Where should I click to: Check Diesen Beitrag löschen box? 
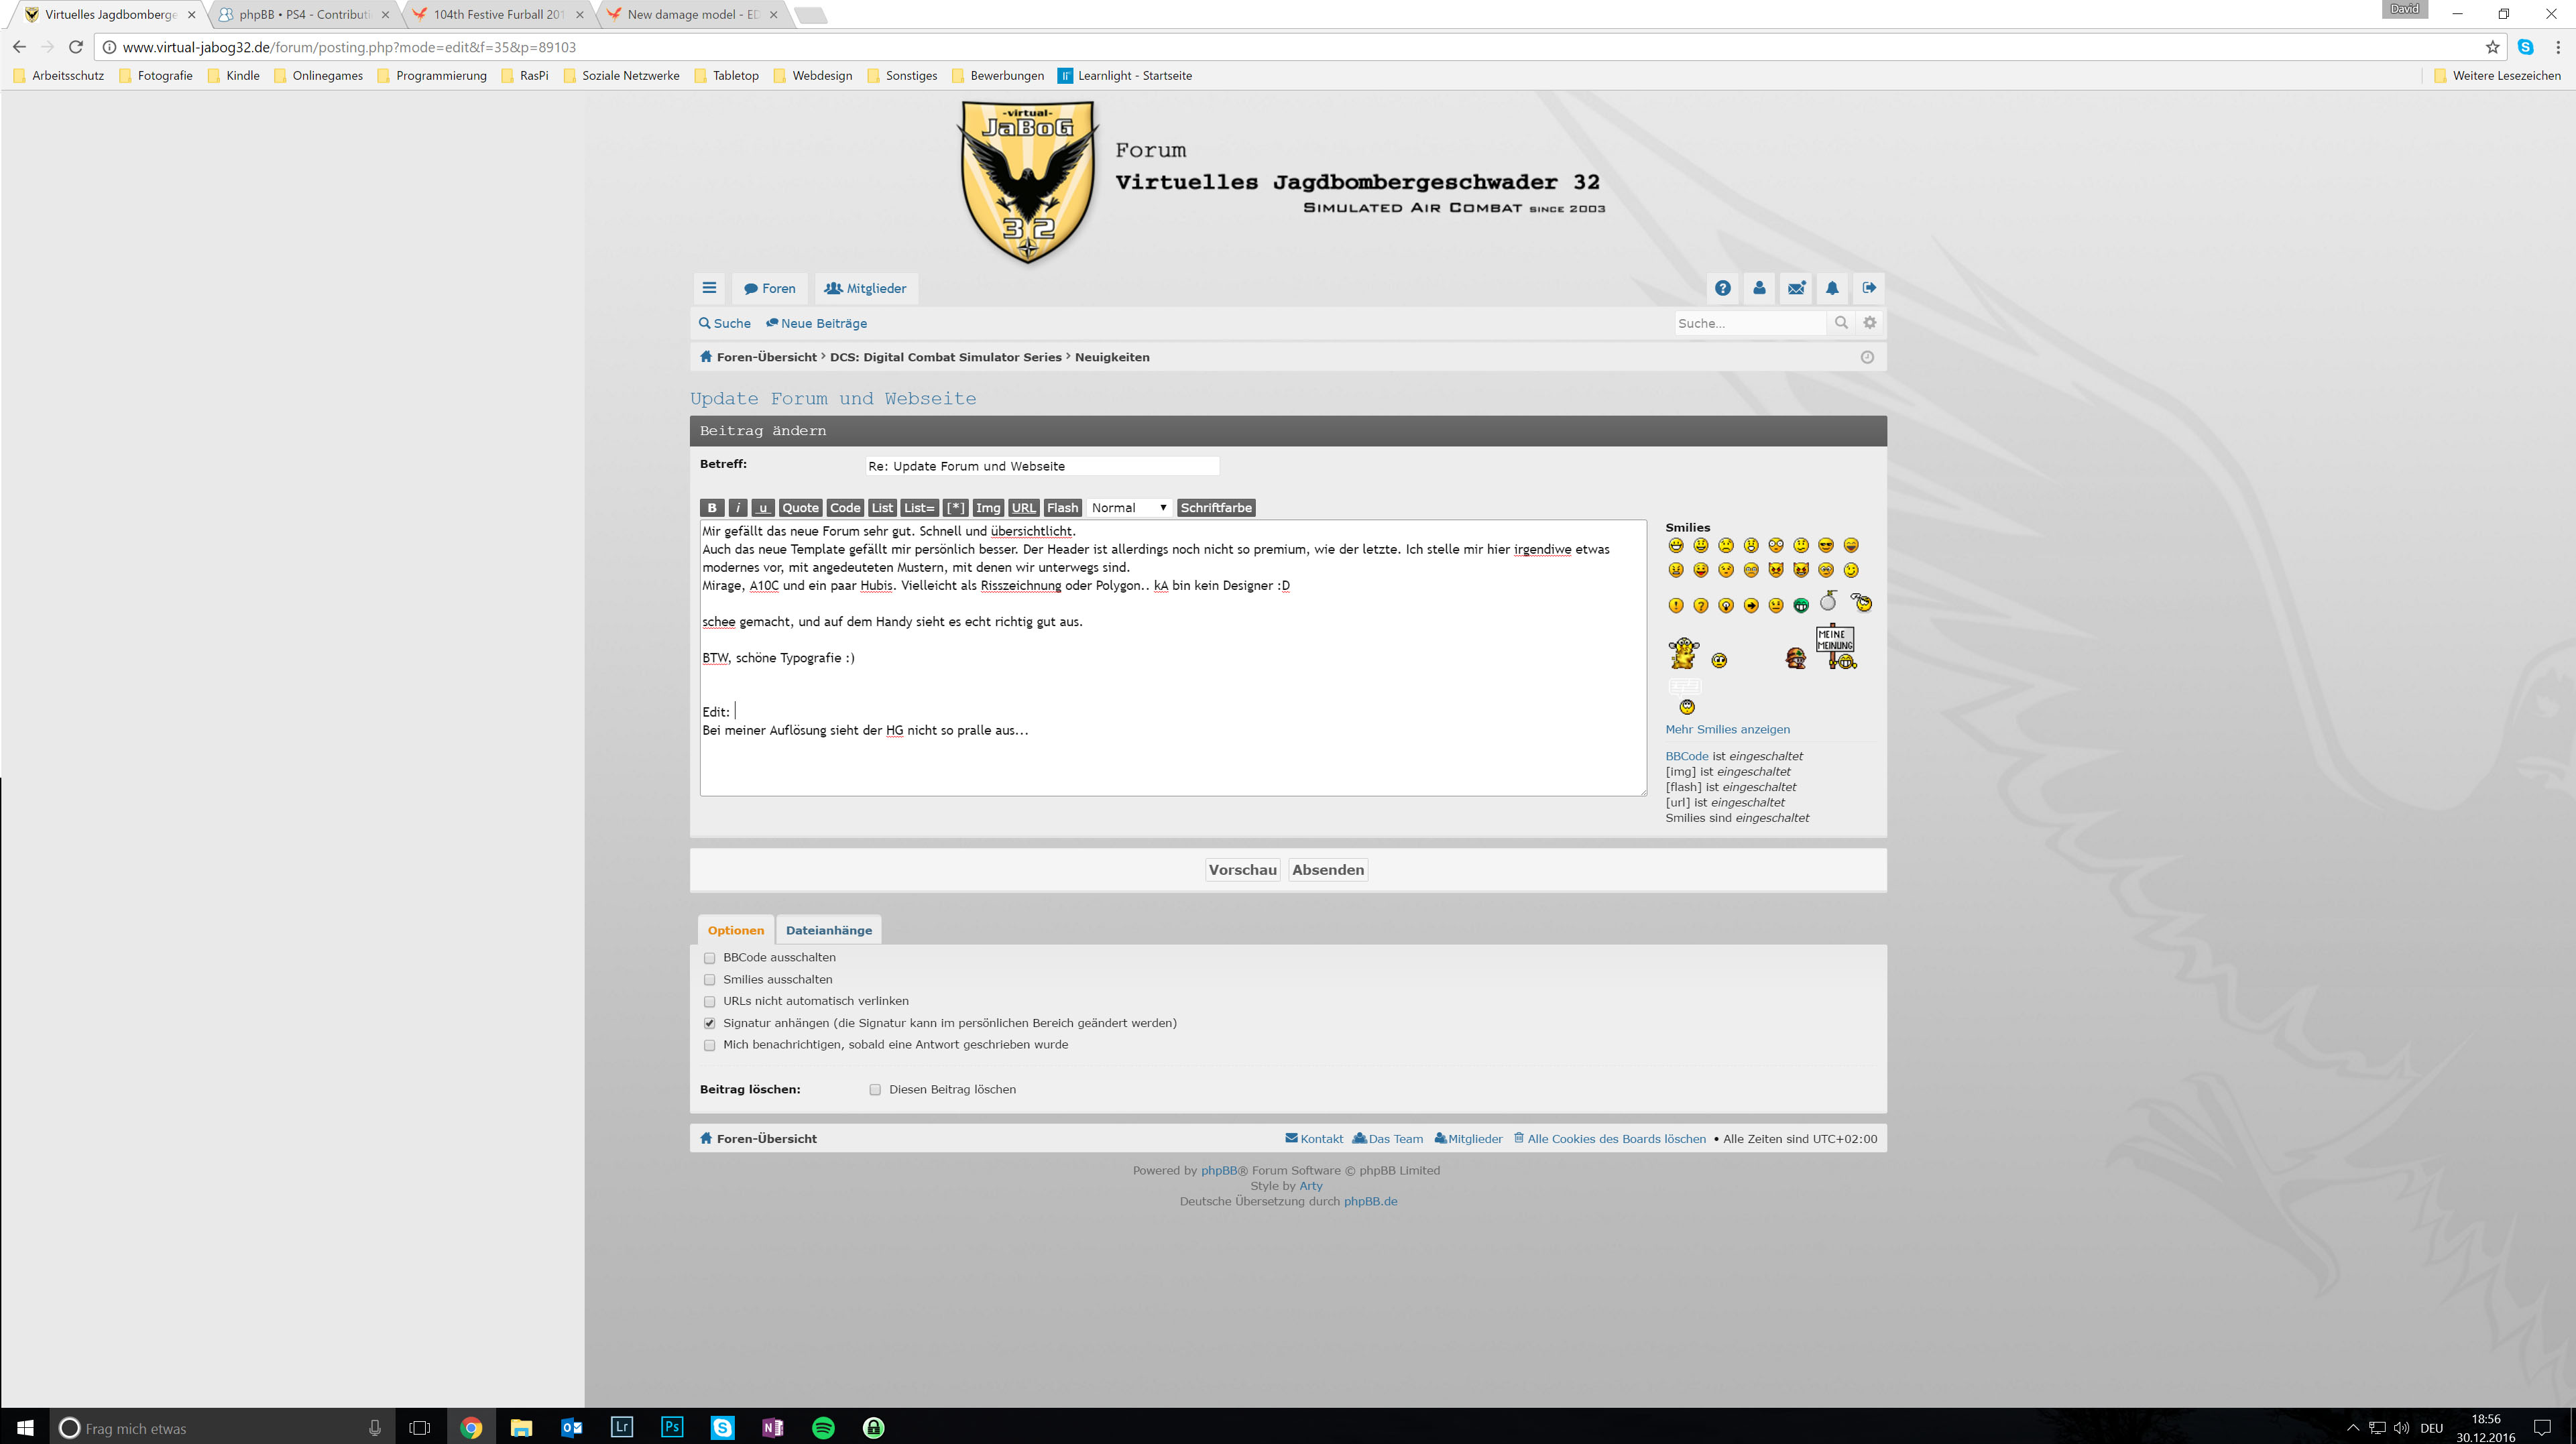pos(875,1090)
